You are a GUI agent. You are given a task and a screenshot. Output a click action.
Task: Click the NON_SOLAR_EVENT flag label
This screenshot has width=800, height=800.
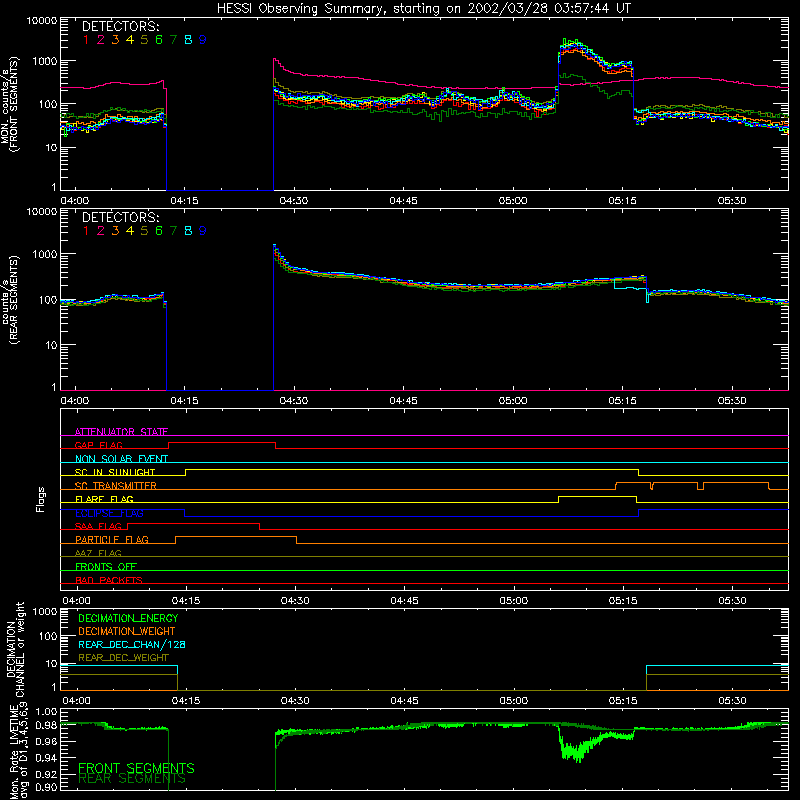[121, 459]
